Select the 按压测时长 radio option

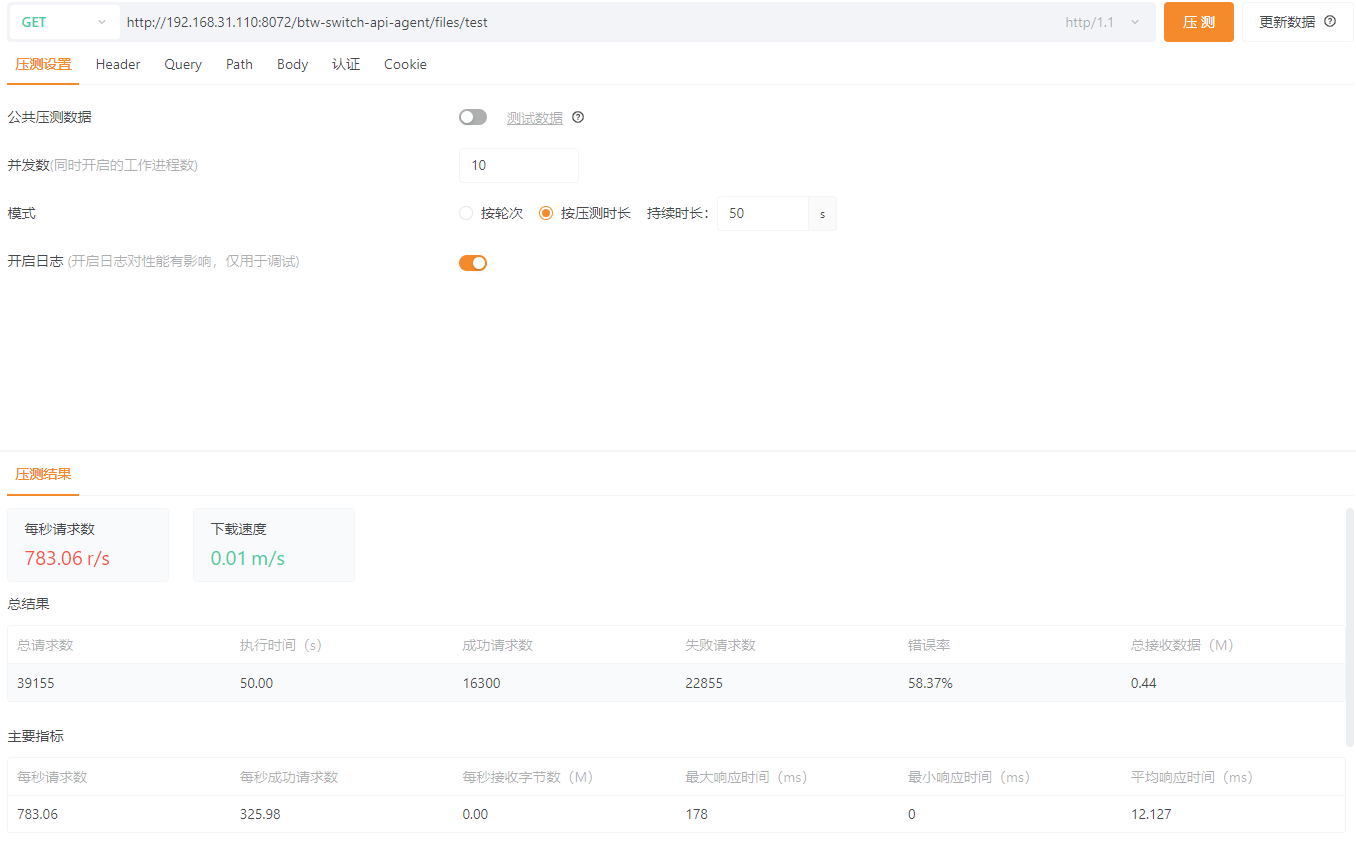546,213
